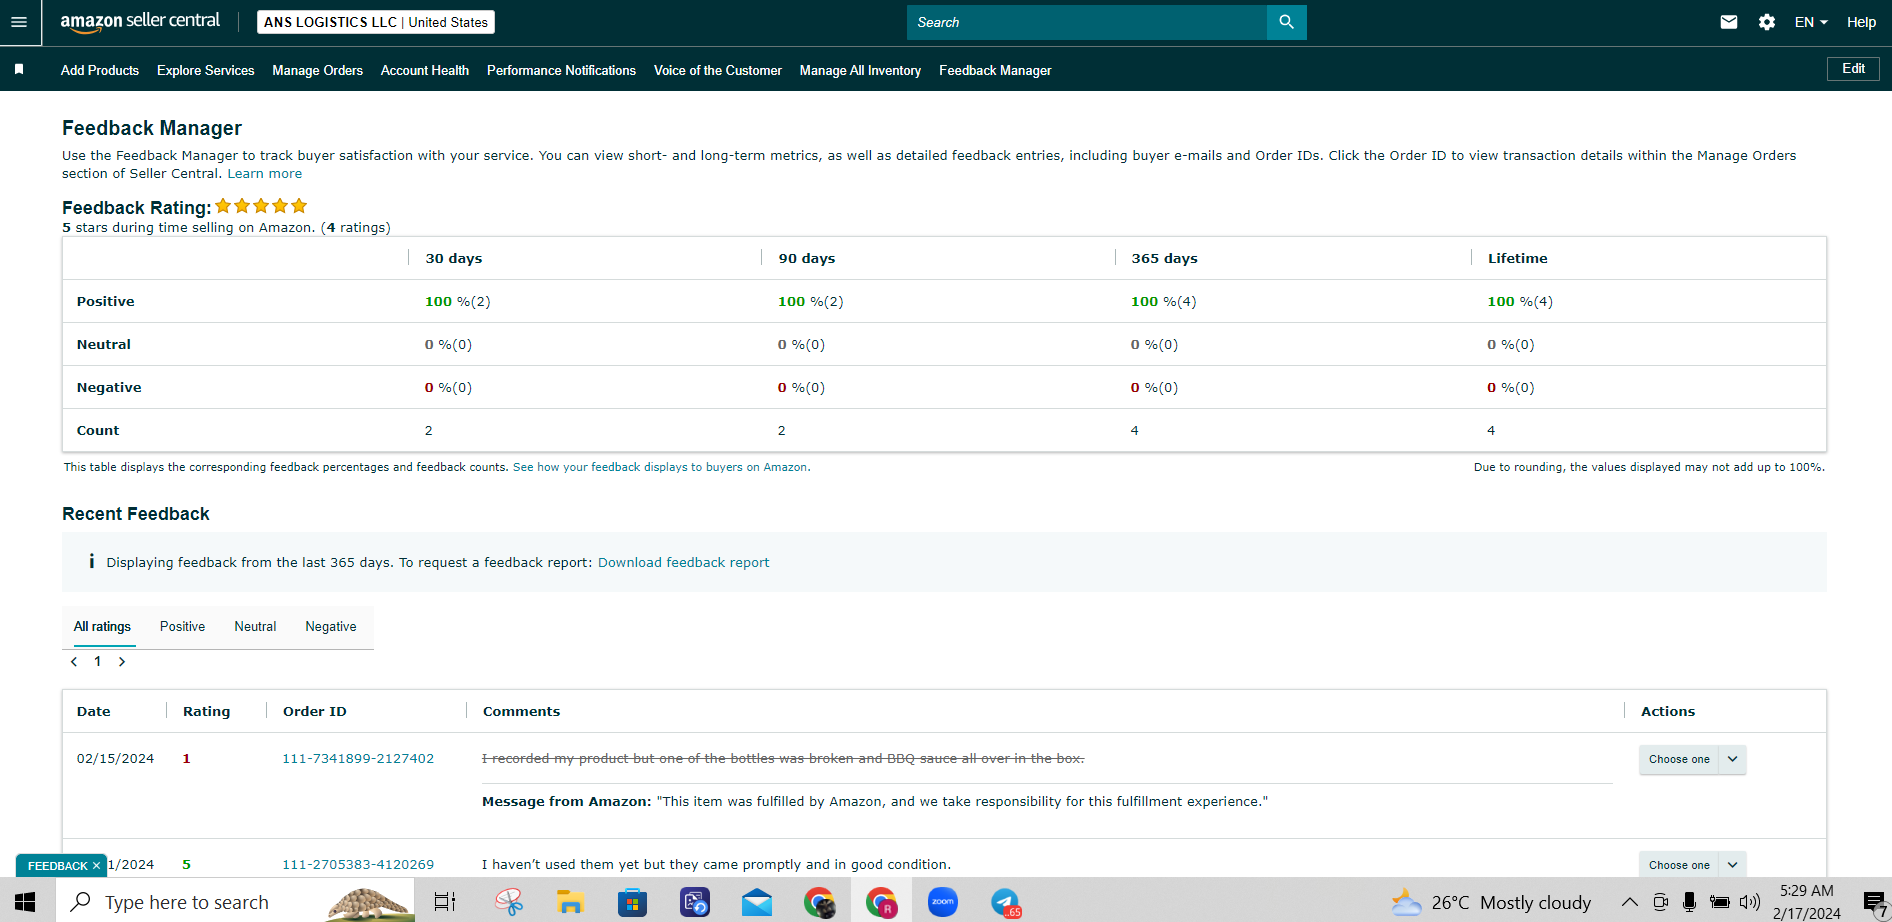Open Choose one dropdown for order 111-7341899-2127402
This screenshot has width=1892, height=922.
[1692, 759]
